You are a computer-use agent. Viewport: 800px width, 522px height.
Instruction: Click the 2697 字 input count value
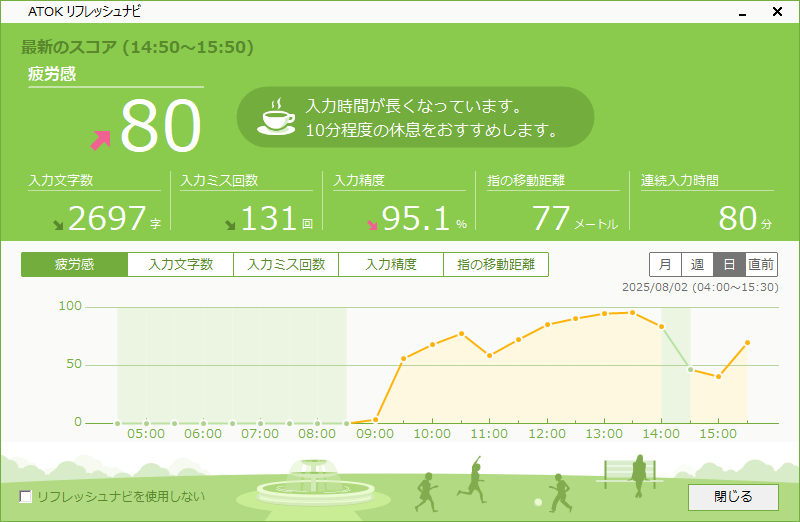tap(114, 218)
